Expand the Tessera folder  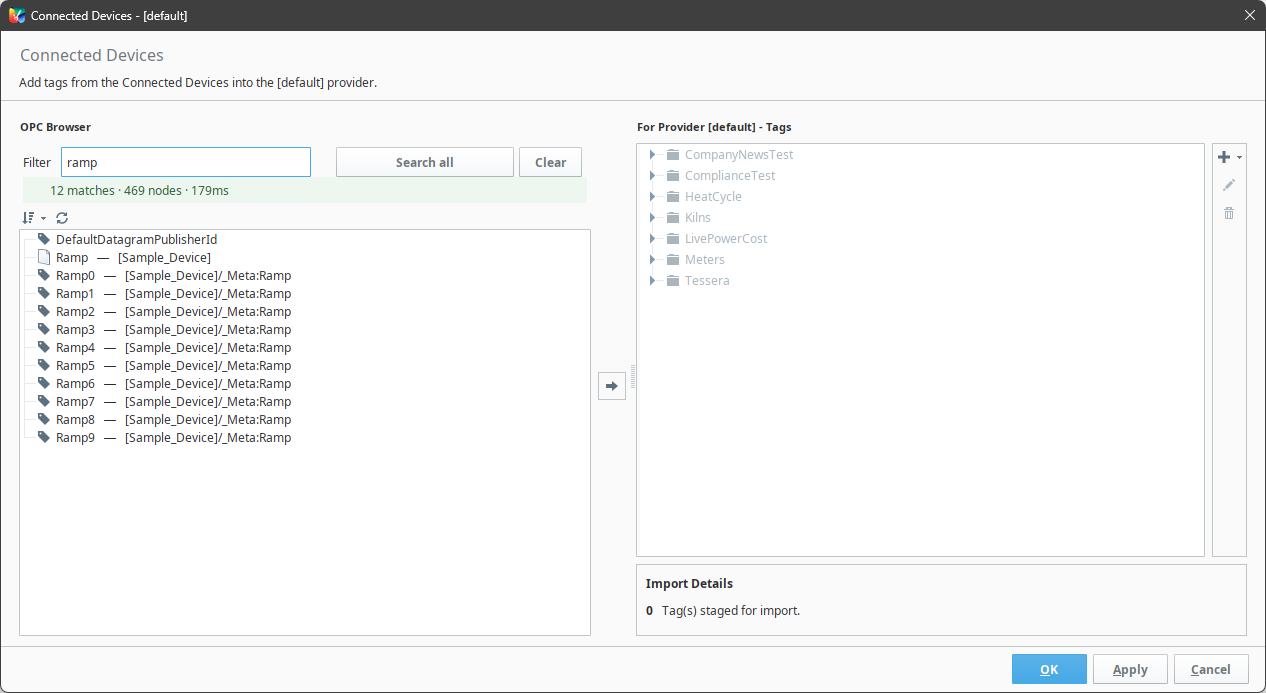tap(652, 281)
